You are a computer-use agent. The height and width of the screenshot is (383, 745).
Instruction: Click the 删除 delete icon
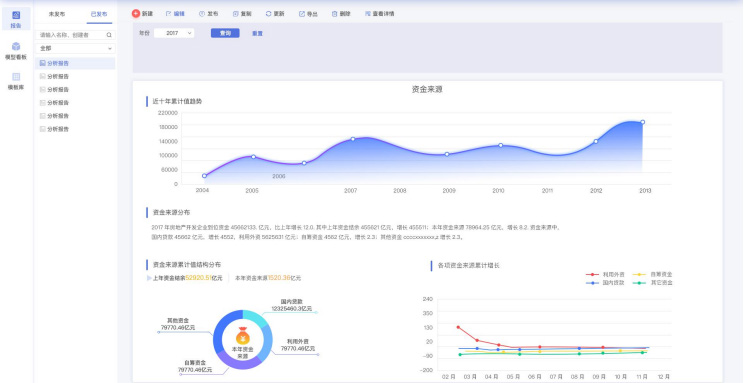point(334,14)
